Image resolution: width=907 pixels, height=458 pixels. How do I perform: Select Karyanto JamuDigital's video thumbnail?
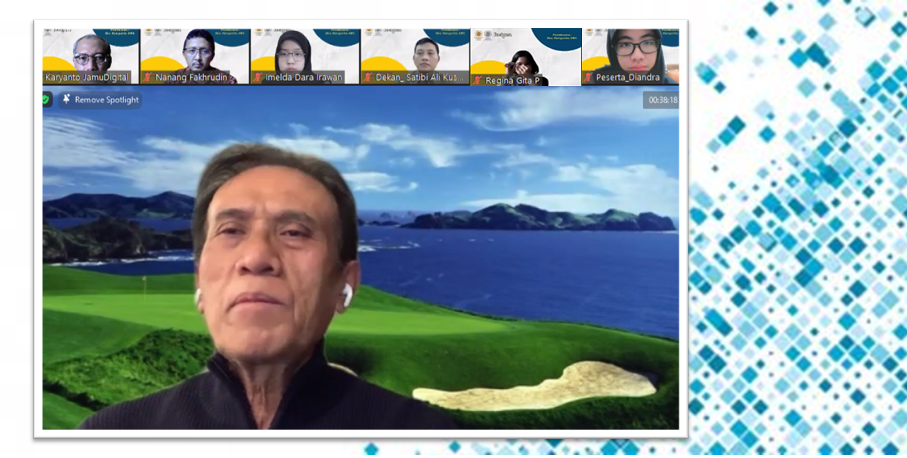click(91, 52)
